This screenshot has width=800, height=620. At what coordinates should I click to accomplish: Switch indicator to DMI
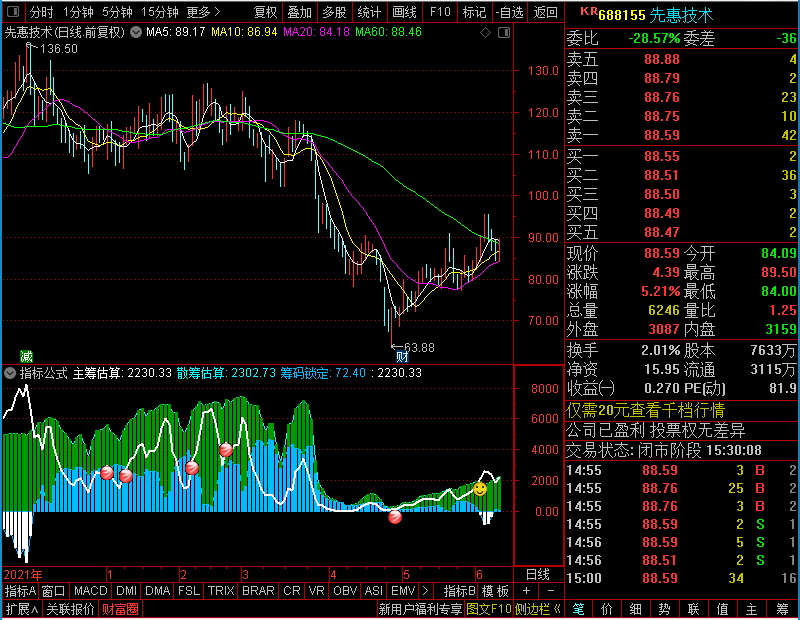point(126,591)
